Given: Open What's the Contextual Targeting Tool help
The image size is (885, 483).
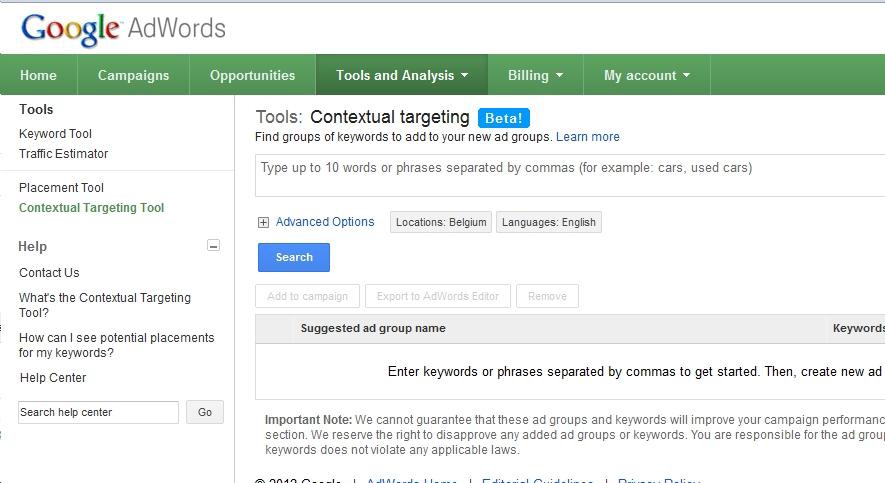Looking at the screenshot, I should (x=104, y=305).
